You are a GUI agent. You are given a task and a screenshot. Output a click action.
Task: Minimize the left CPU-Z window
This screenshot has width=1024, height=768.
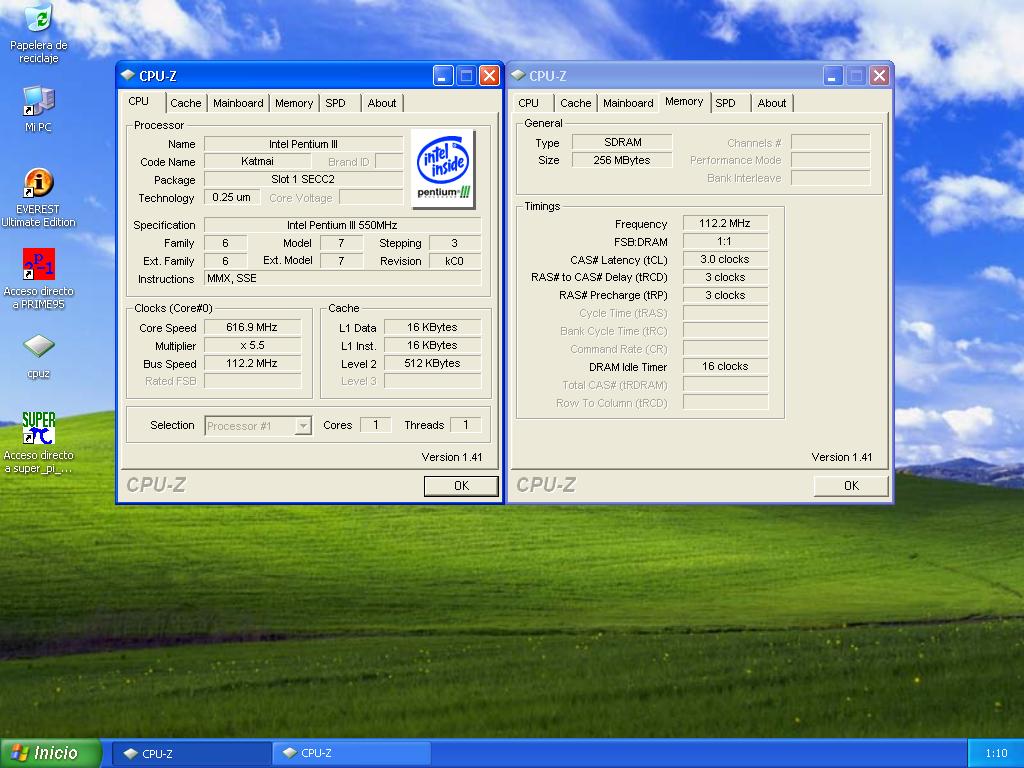coord(443,76)
